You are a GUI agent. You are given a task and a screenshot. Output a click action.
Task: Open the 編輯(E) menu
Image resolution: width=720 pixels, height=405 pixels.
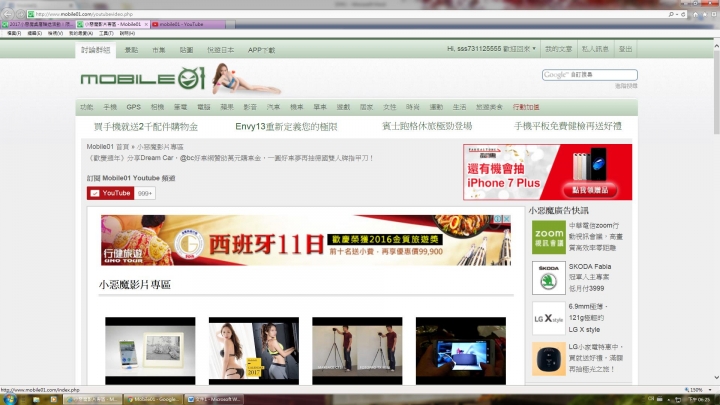pyautogui.click(x=34, y=34)
